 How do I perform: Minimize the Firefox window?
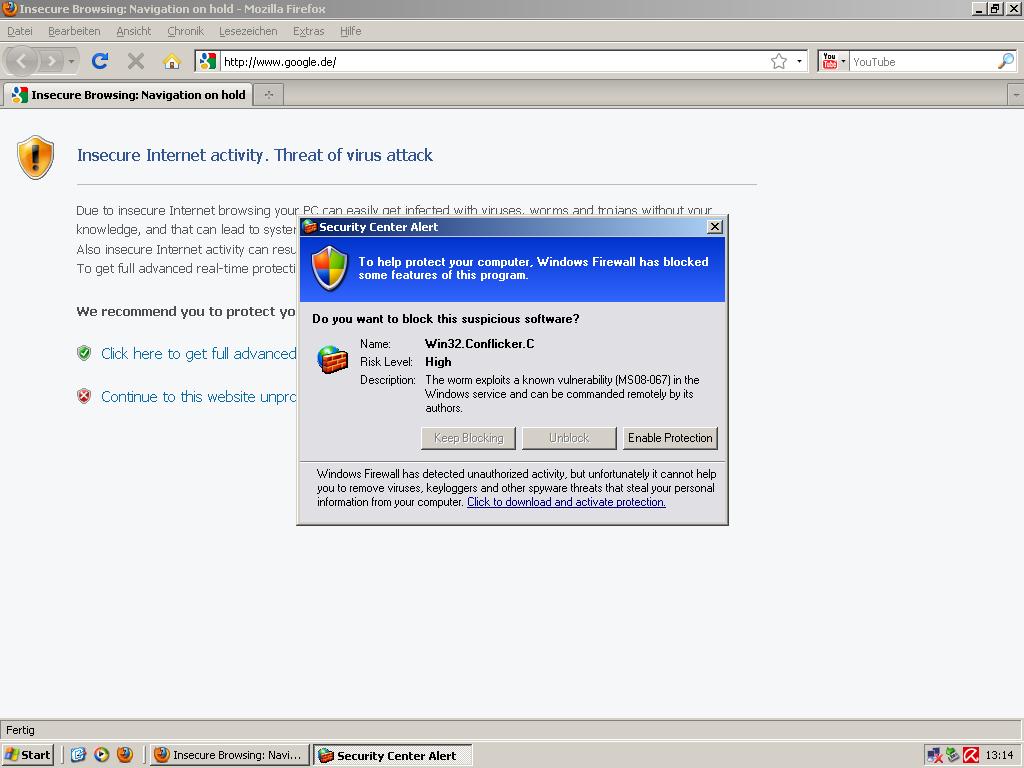pos(979,8)
